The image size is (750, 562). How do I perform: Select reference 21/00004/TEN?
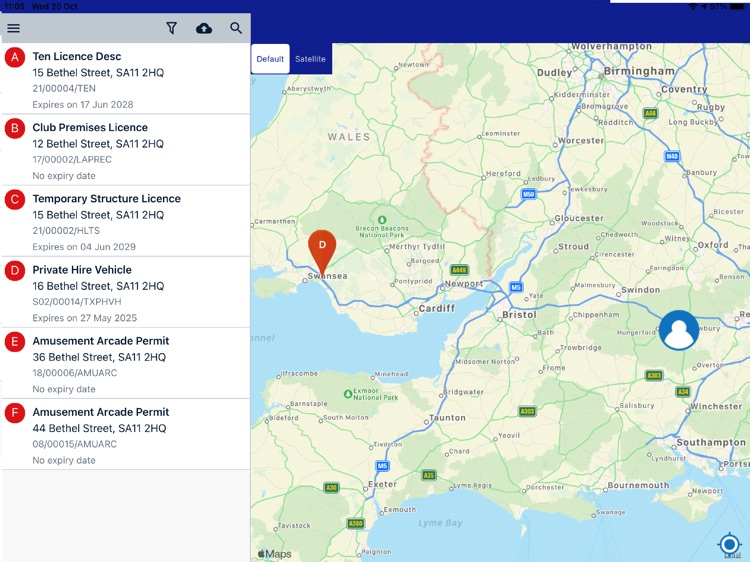coord(64,88)
